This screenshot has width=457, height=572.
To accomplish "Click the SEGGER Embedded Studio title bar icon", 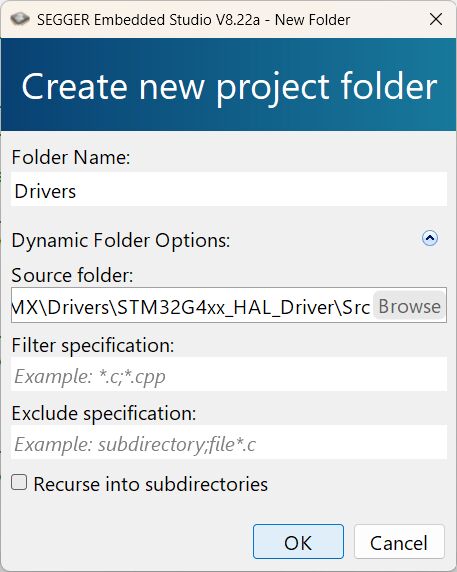I will tap(20, 19).
